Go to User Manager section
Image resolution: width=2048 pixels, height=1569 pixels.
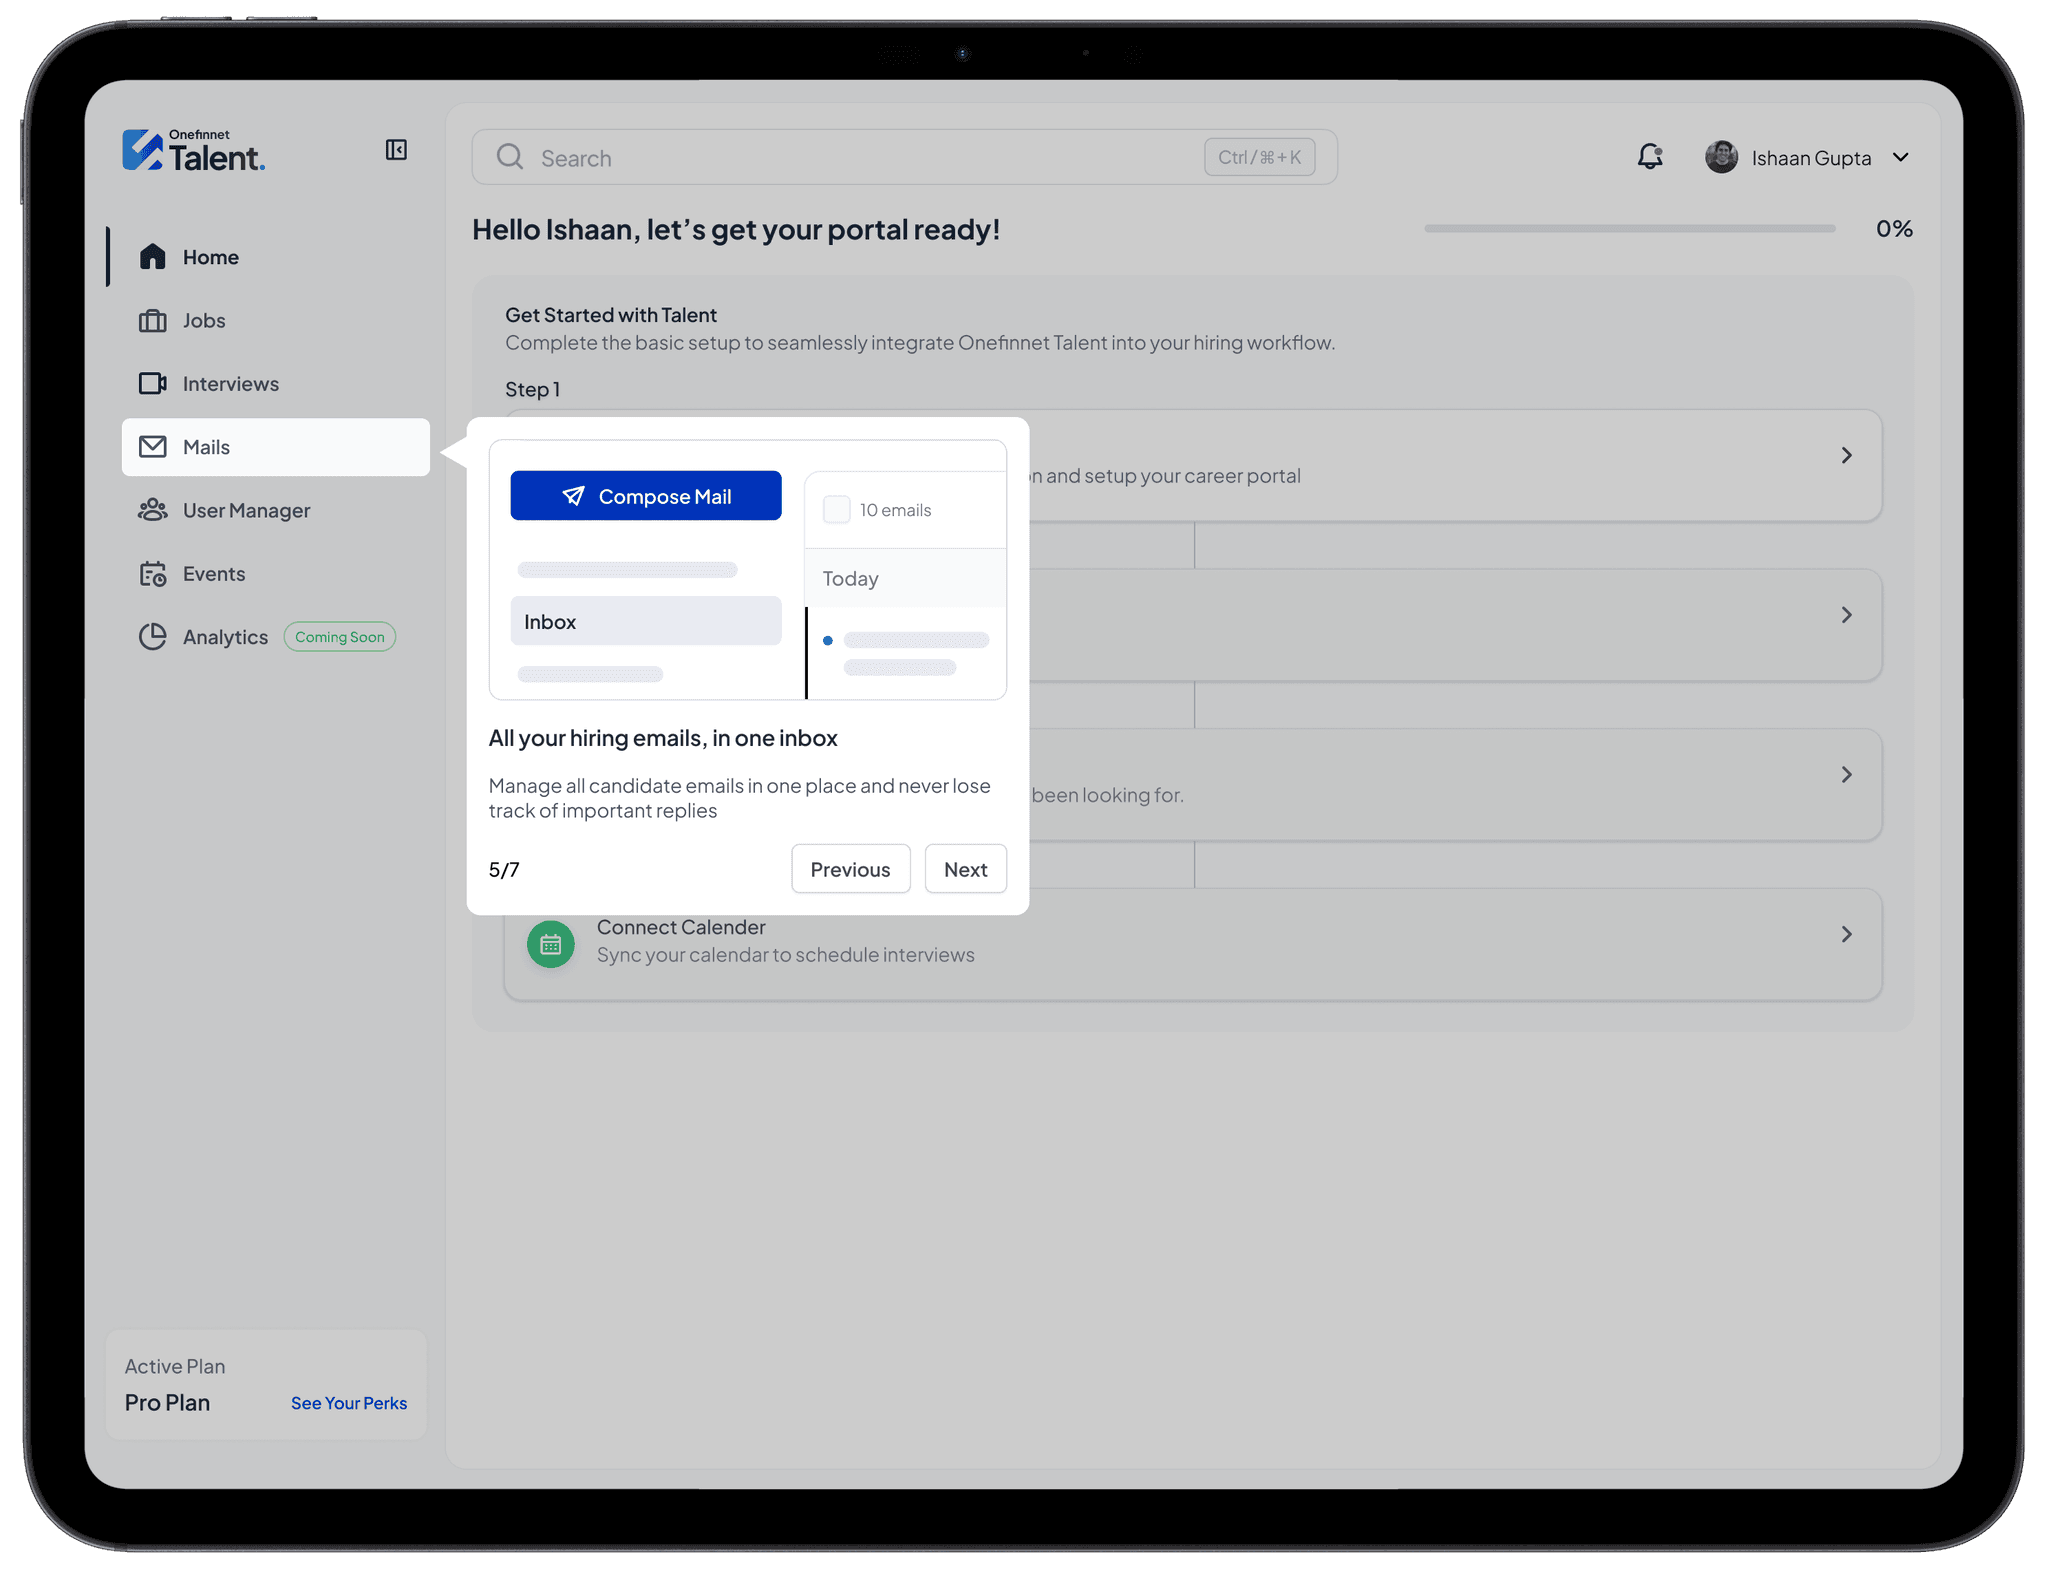[x=246, y=511]
